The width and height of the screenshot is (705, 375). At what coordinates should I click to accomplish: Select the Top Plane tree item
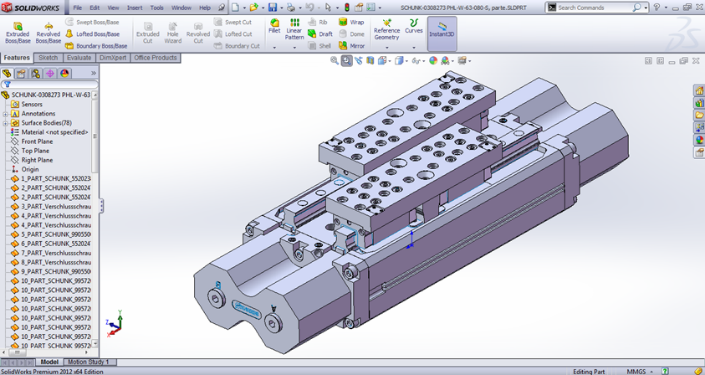tap(35, 151)
